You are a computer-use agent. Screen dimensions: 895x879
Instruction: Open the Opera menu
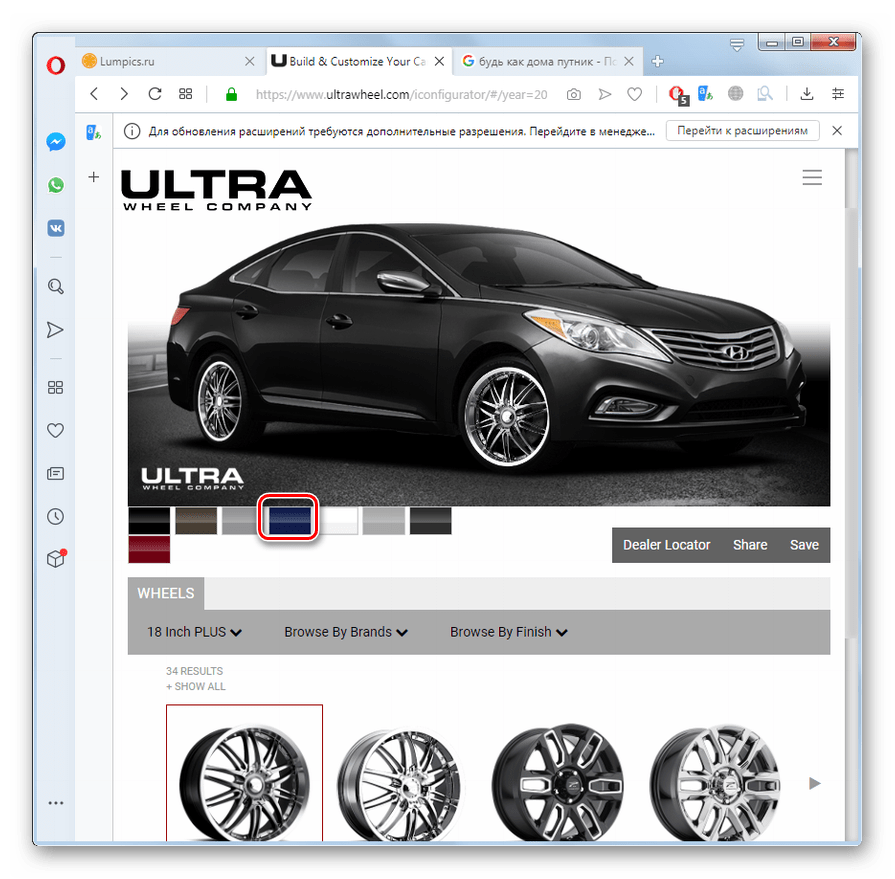(x=55, y=65)
